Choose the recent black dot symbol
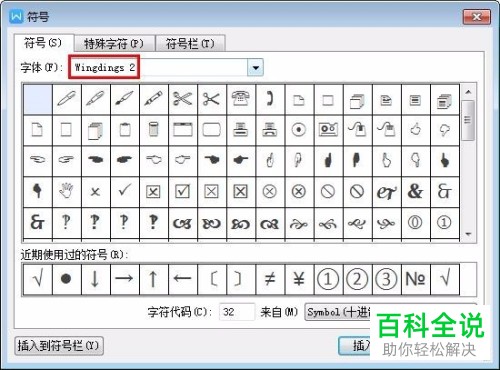The image size is (500, 370). (66, 279)
